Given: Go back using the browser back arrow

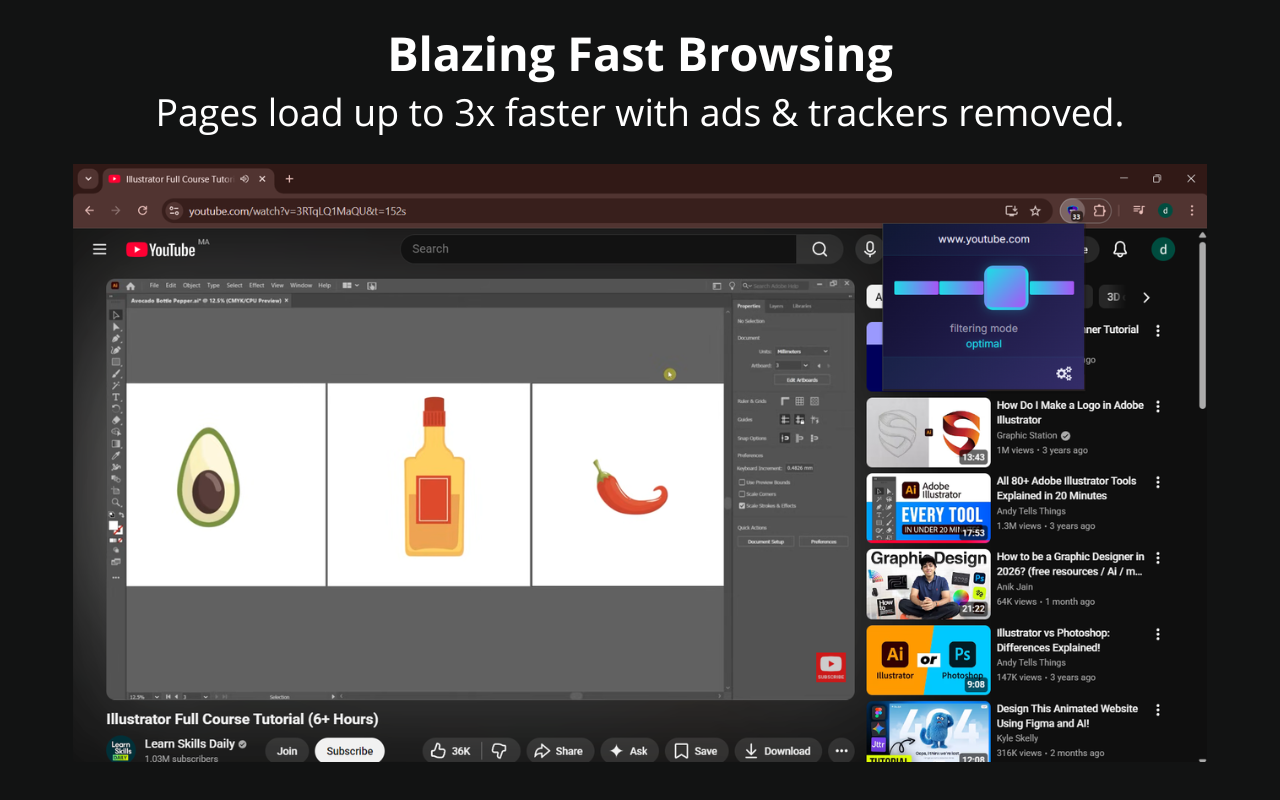Looking at the screenshot, I should pyautogui.click(x=89, y=211).
